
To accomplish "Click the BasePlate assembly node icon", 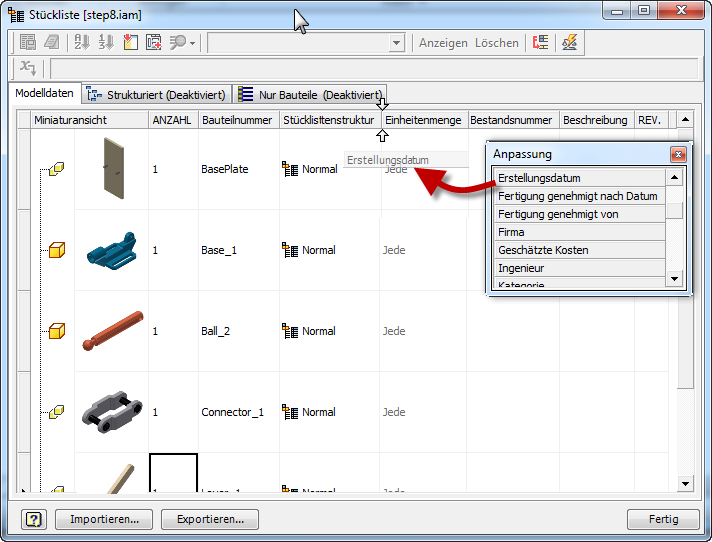I will tap(57, 169).
